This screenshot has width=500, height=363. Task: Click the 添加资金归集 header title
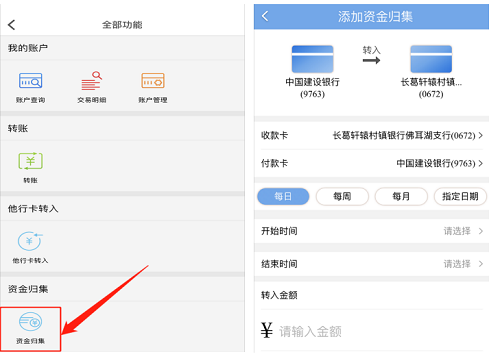tap(375, 16)
